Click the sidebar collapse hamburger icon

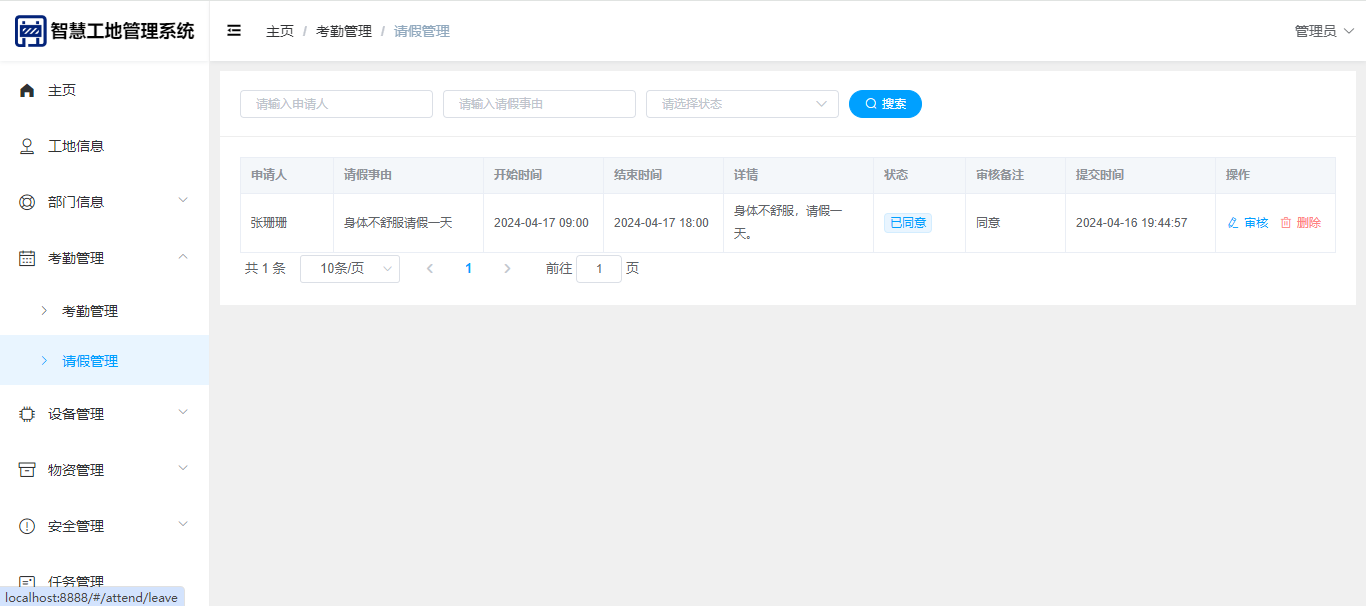234,31
